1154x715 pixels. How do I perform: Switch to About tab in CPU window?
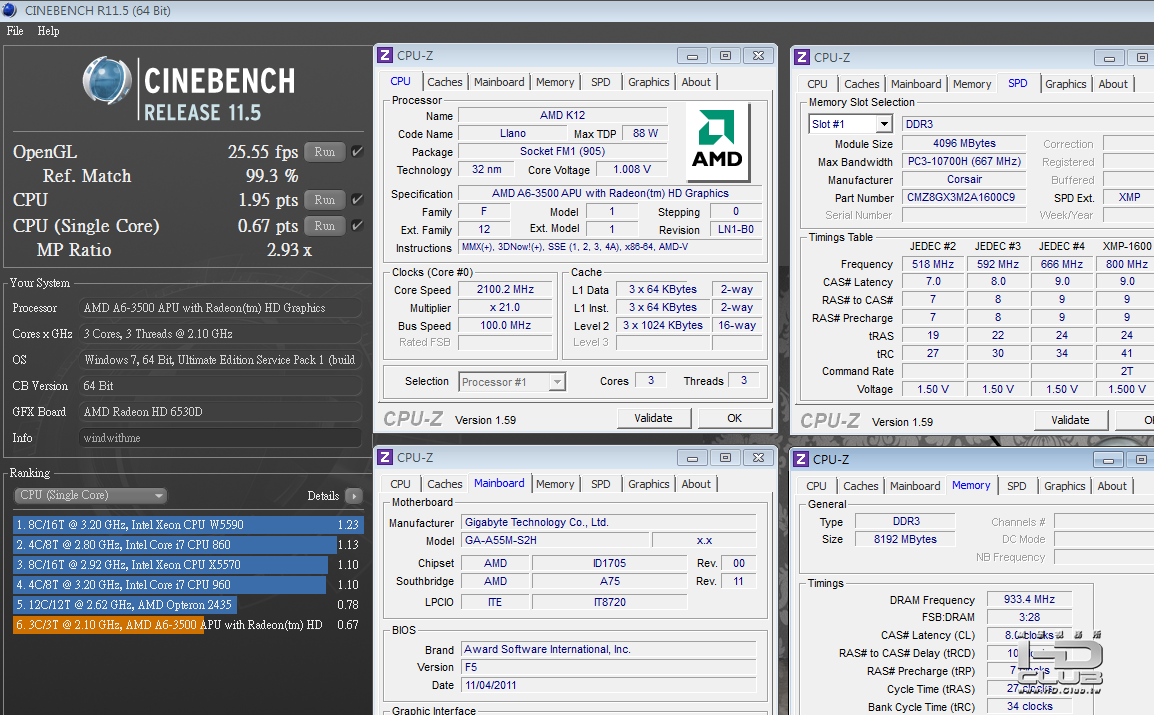coord(695,82)
